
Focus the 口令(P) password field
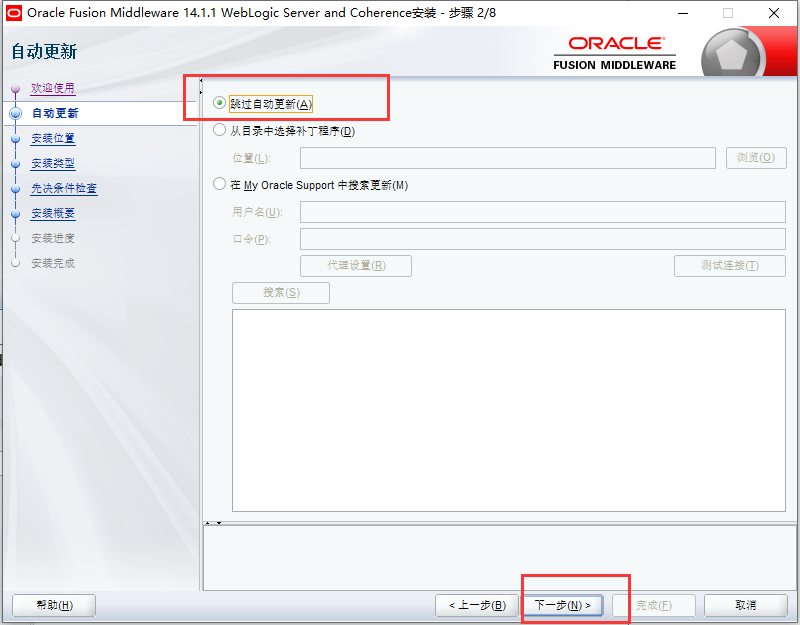coord(543,239)
